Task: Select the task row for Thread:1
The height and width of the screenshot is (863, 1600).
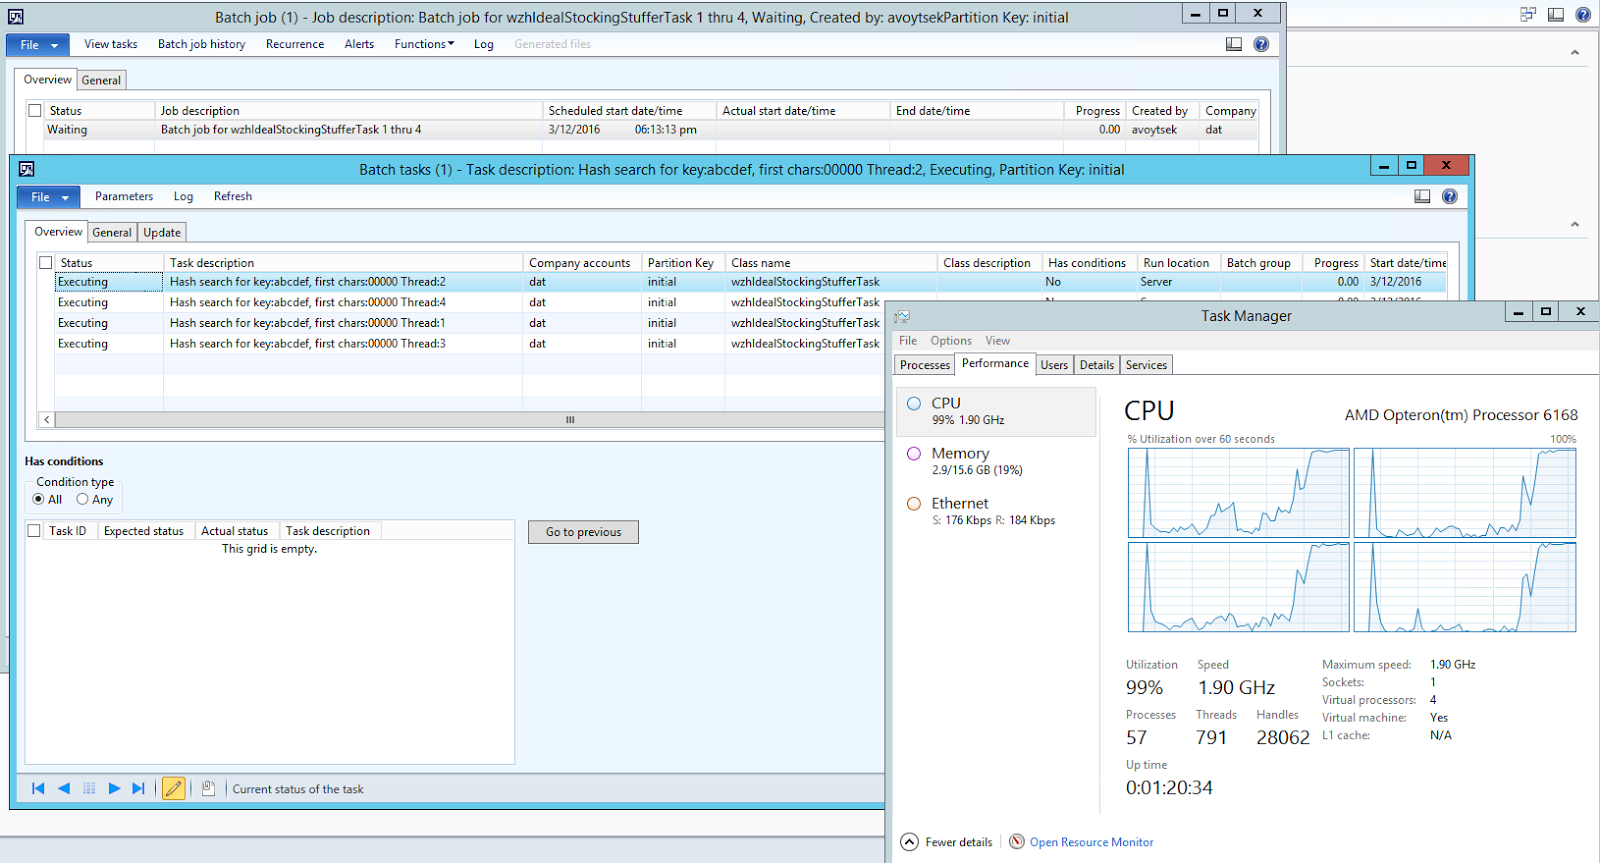Action: tap(469, 323)
